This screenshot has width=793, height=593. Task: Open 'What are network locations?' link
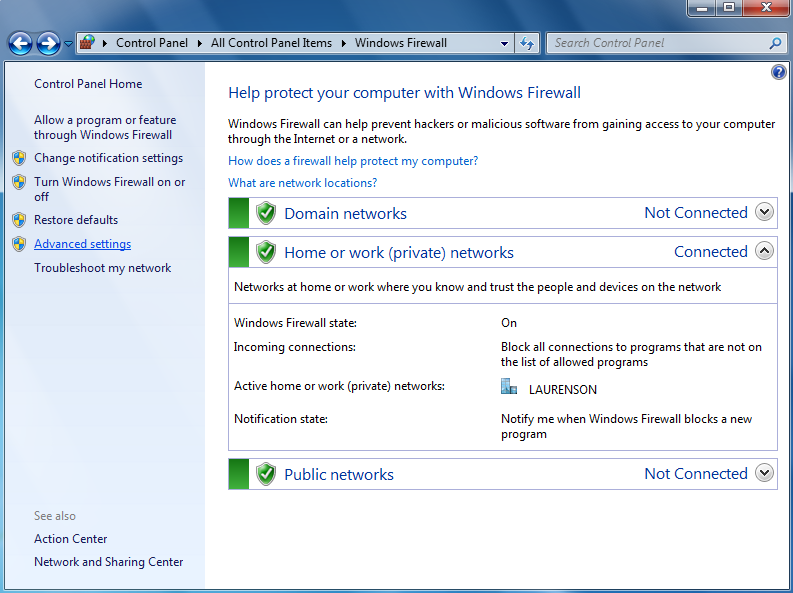point(302,183)
